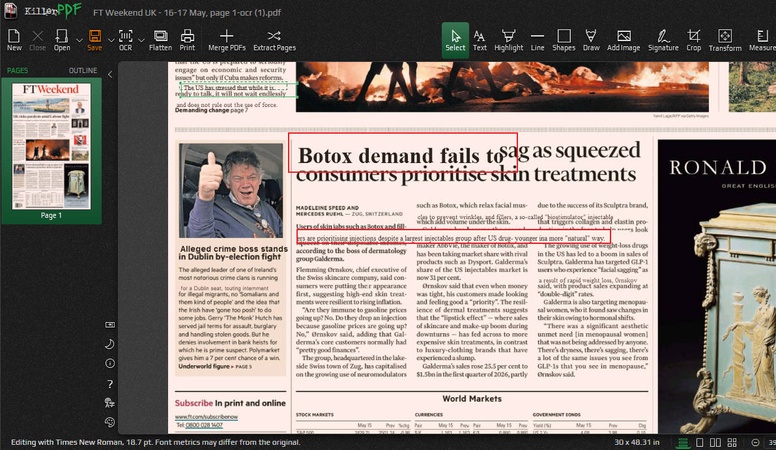This screenshot has height=450, width=776.
Task: Expand the dropdown arrow next to OCR
Action: click(142, 40)
